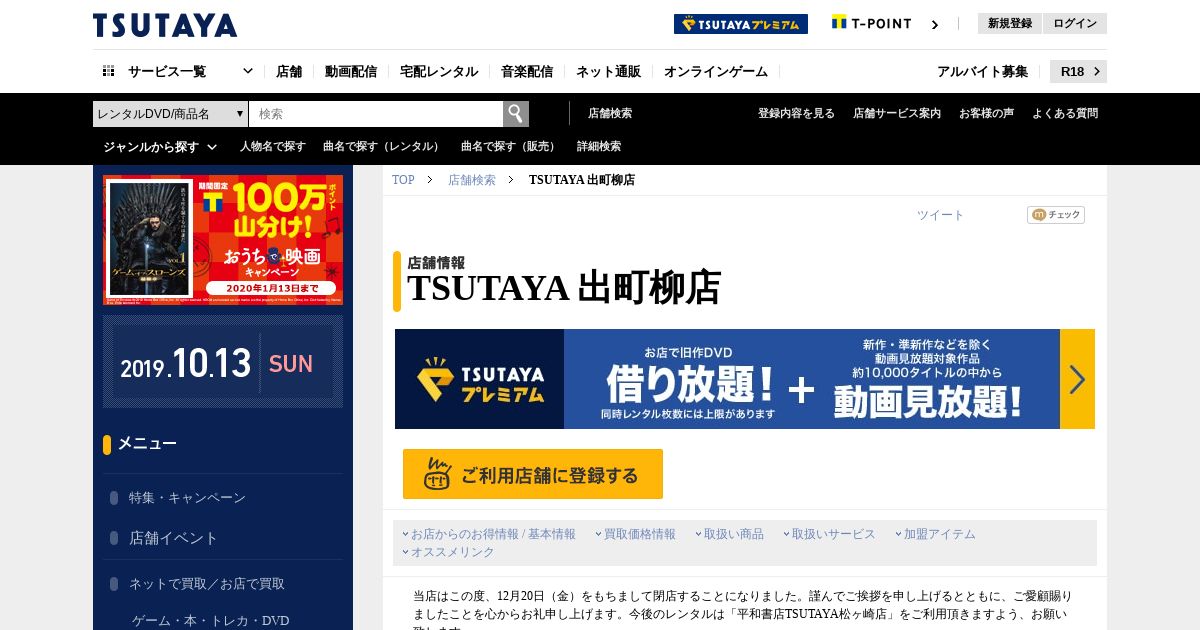Open 特集・キャンペーン sidebar item

pyautogui.click(x=187, y=497)
